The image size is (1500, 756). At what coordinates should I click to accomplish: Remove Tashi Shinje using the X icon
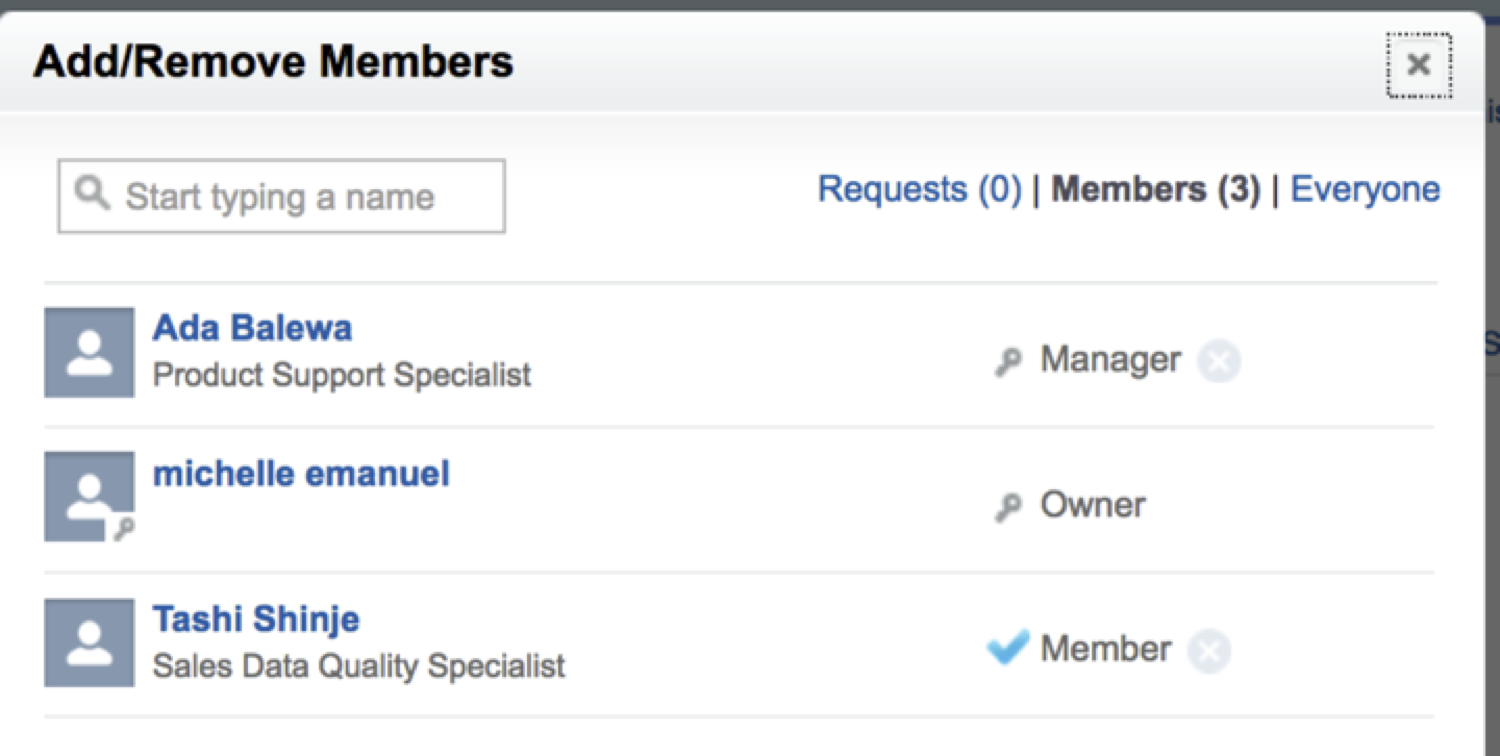(1209, 651)
